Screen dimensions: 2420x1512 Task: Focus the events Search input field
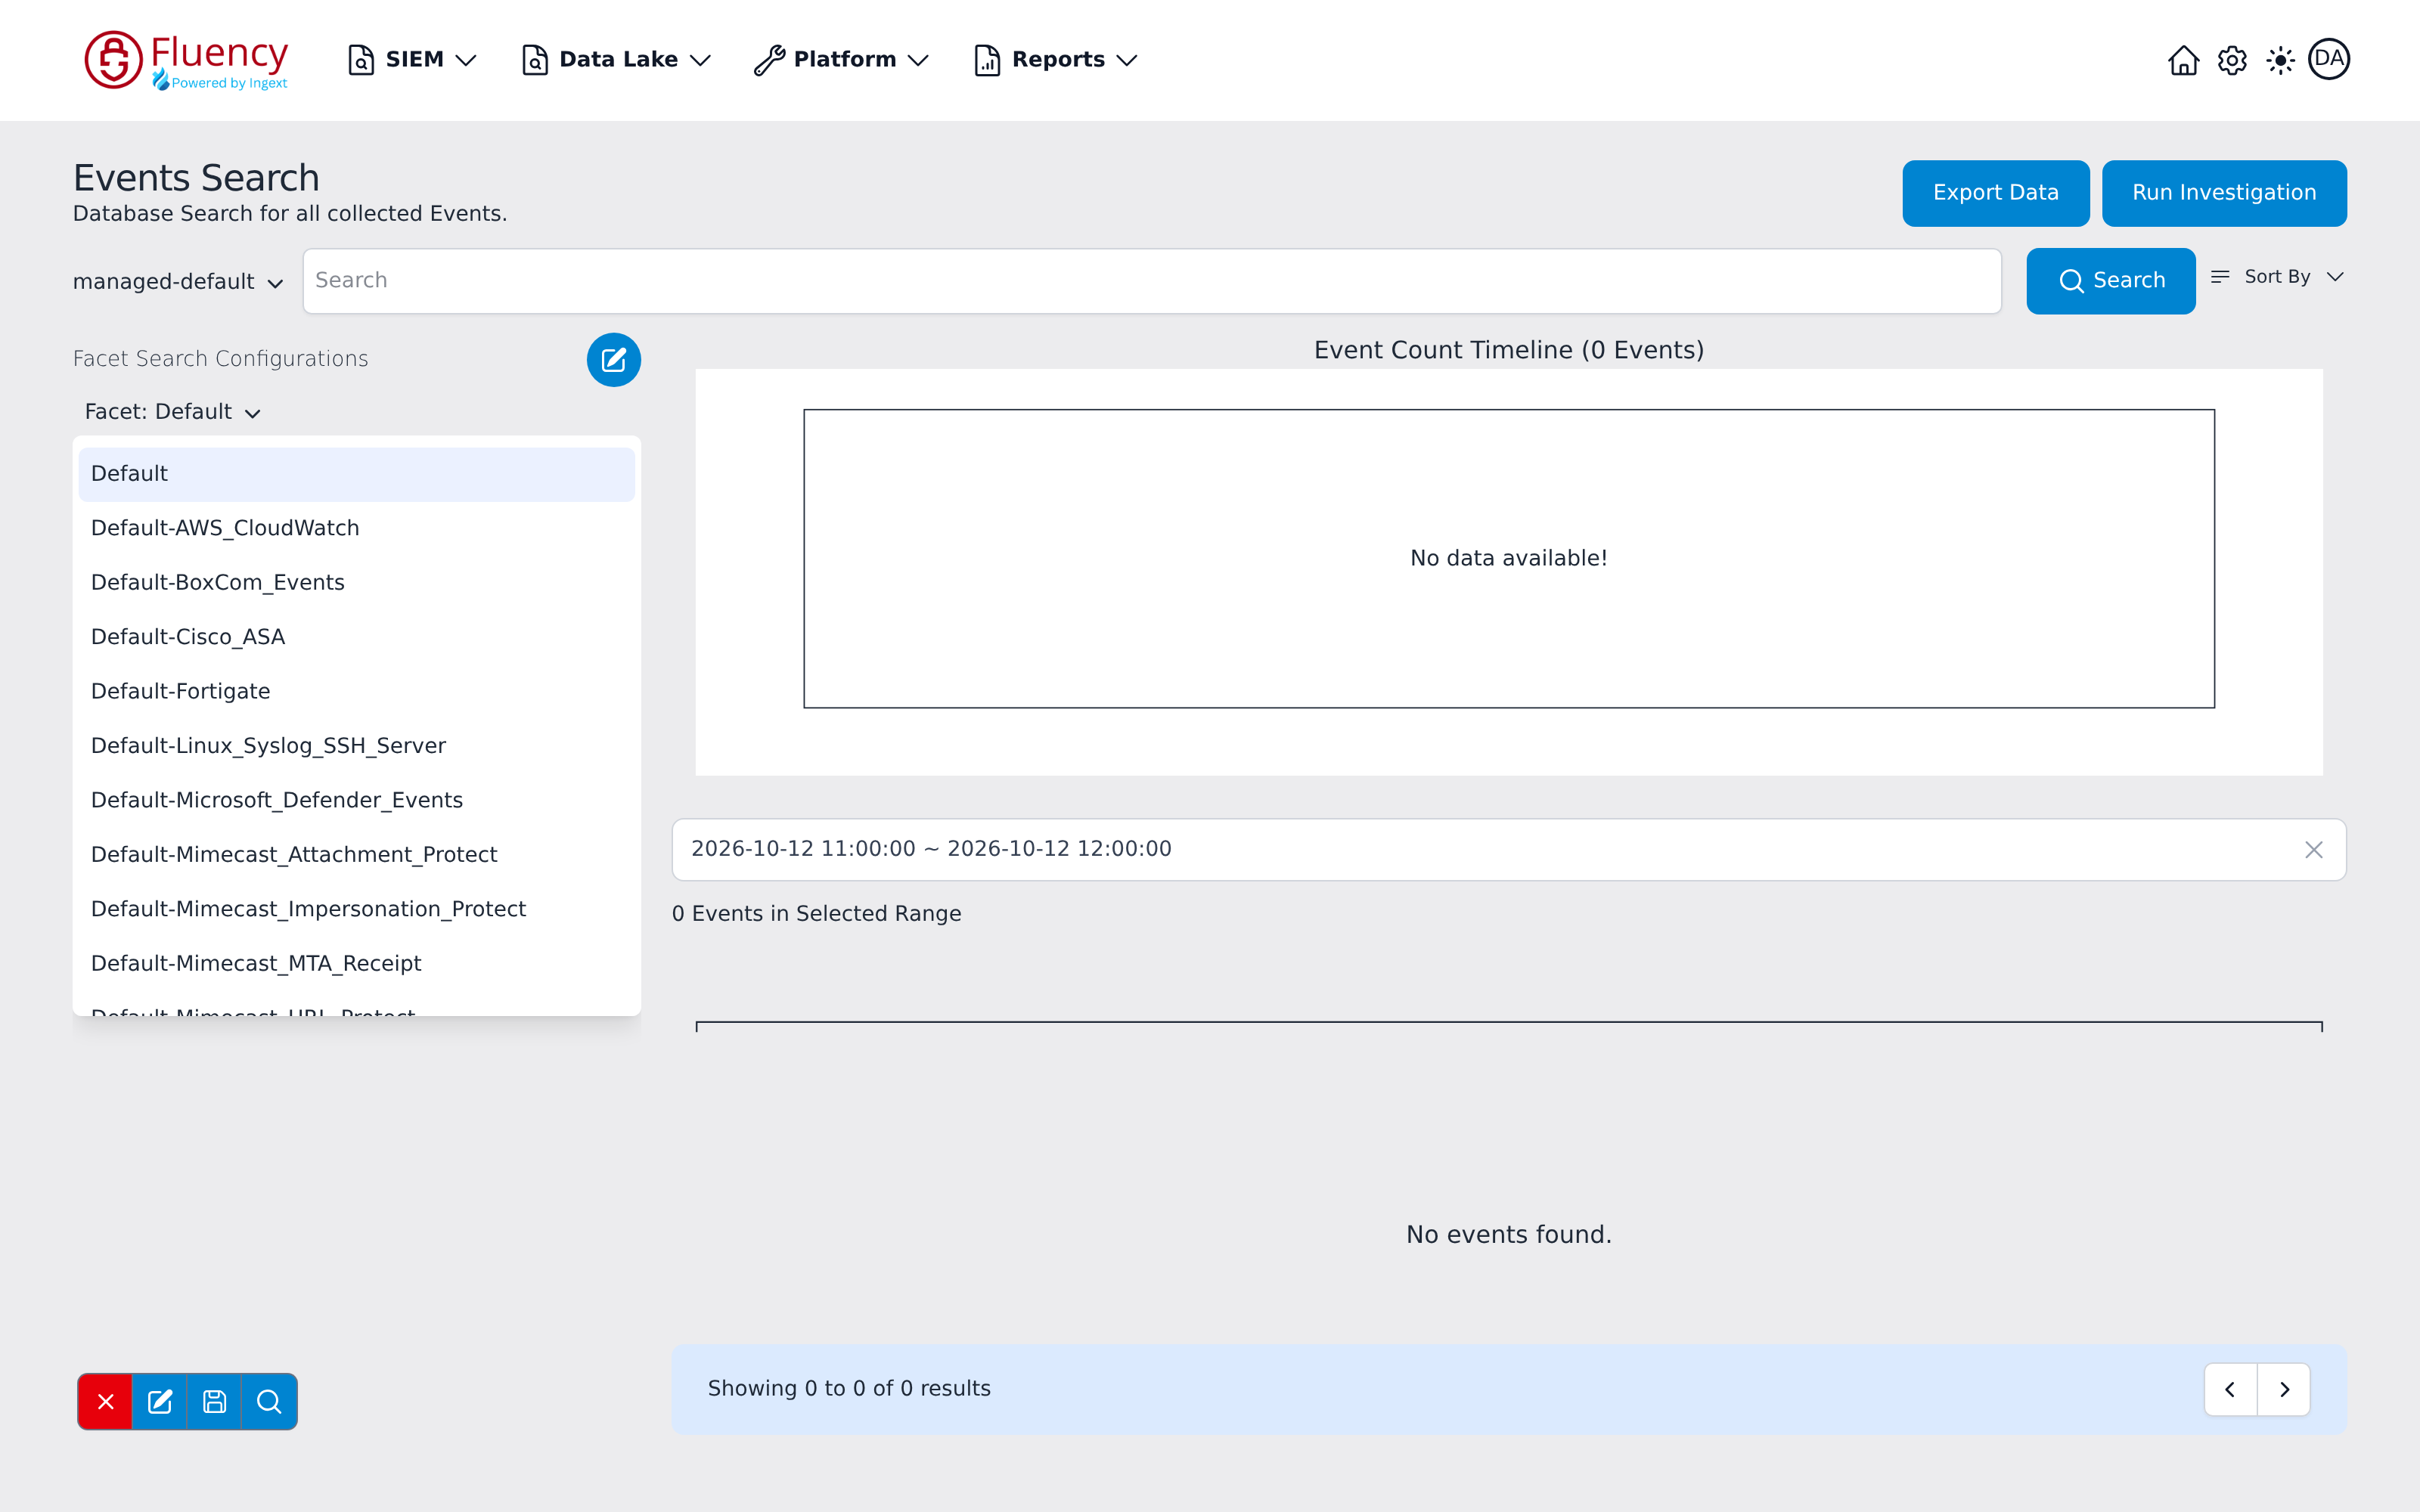click(1152, 281)
